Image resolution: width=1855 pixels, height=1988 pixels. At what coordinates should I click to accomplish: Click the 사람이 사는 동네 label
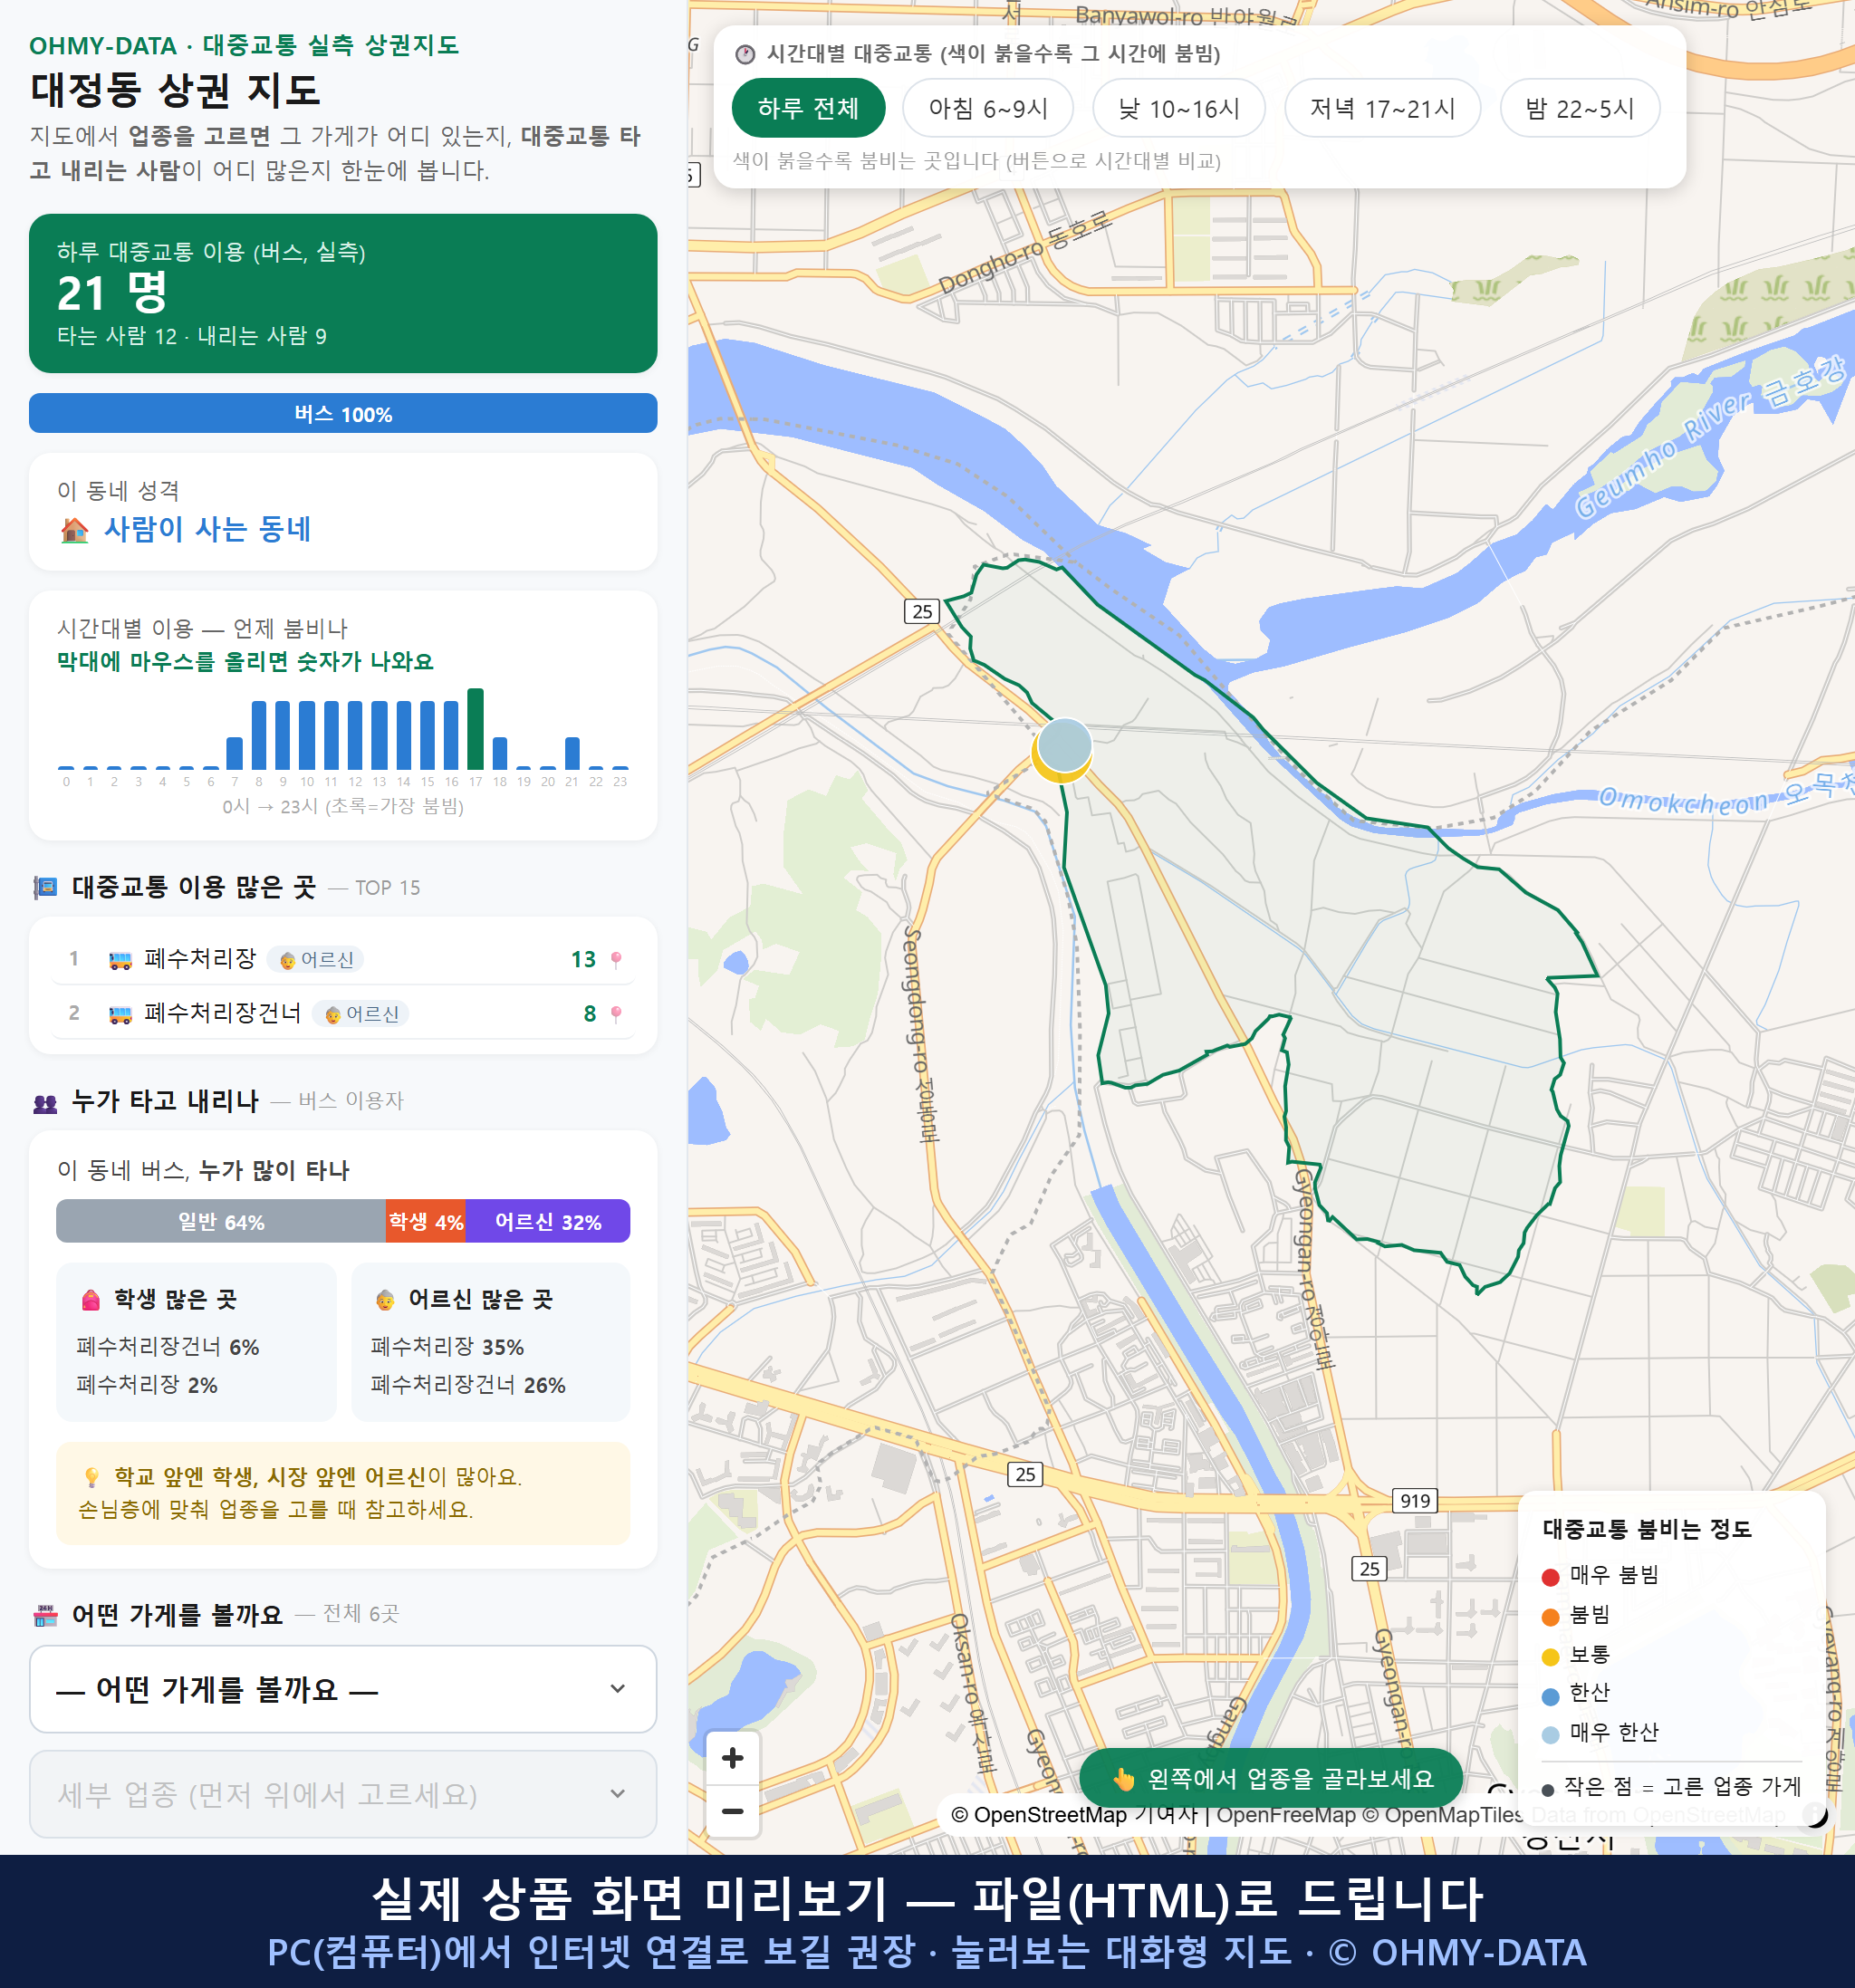click(208, 529)
